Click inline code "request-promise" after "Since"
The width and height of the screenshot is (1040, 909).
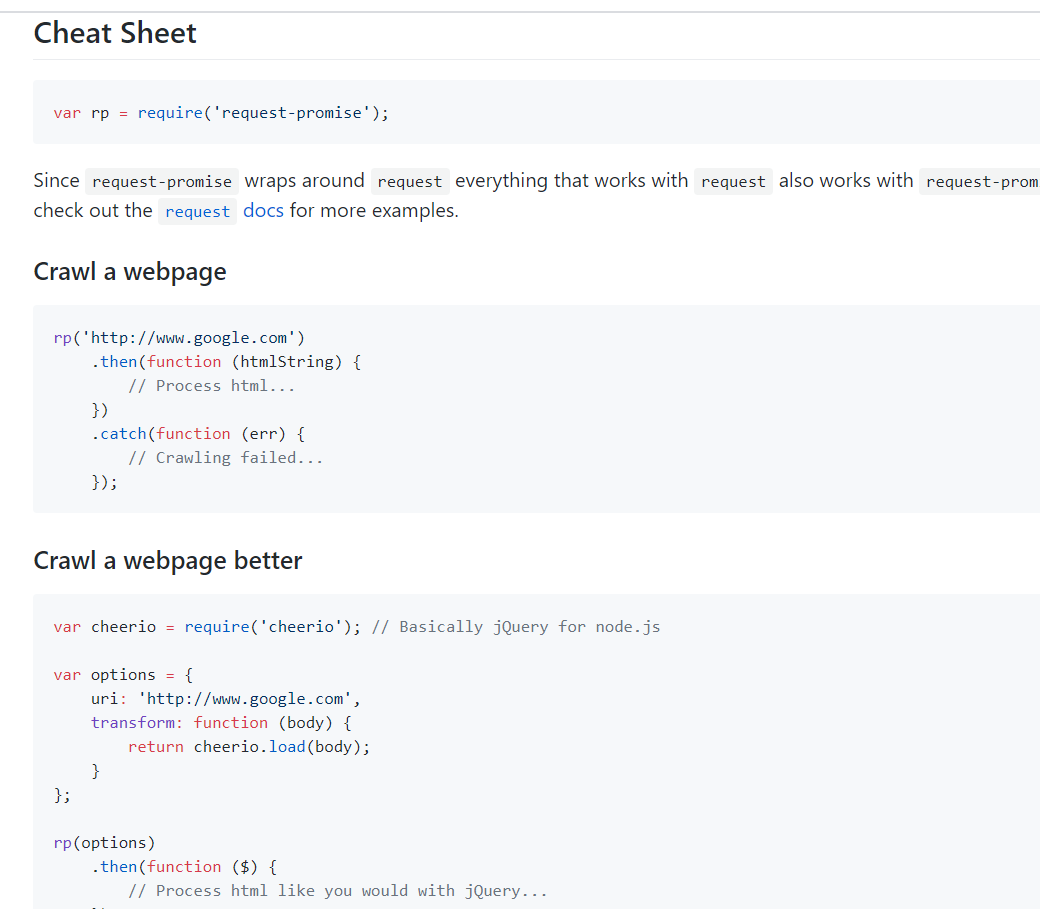point(162,182)
